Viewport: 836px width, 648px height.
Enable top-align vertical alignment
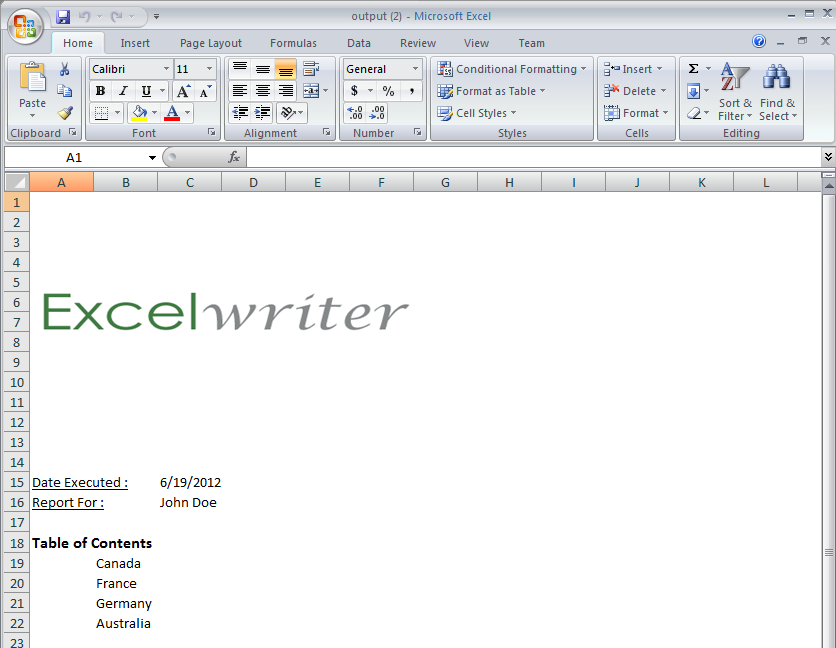(x=238, y=68)
